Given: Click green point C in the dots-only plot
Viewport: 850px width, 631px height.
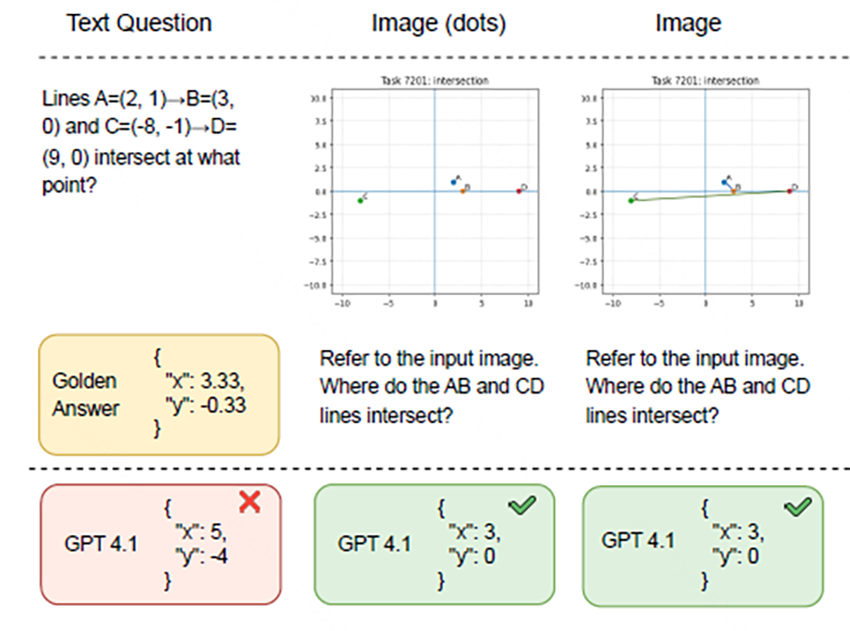Looking at the screenshot, I should click(x=360, y=200).
